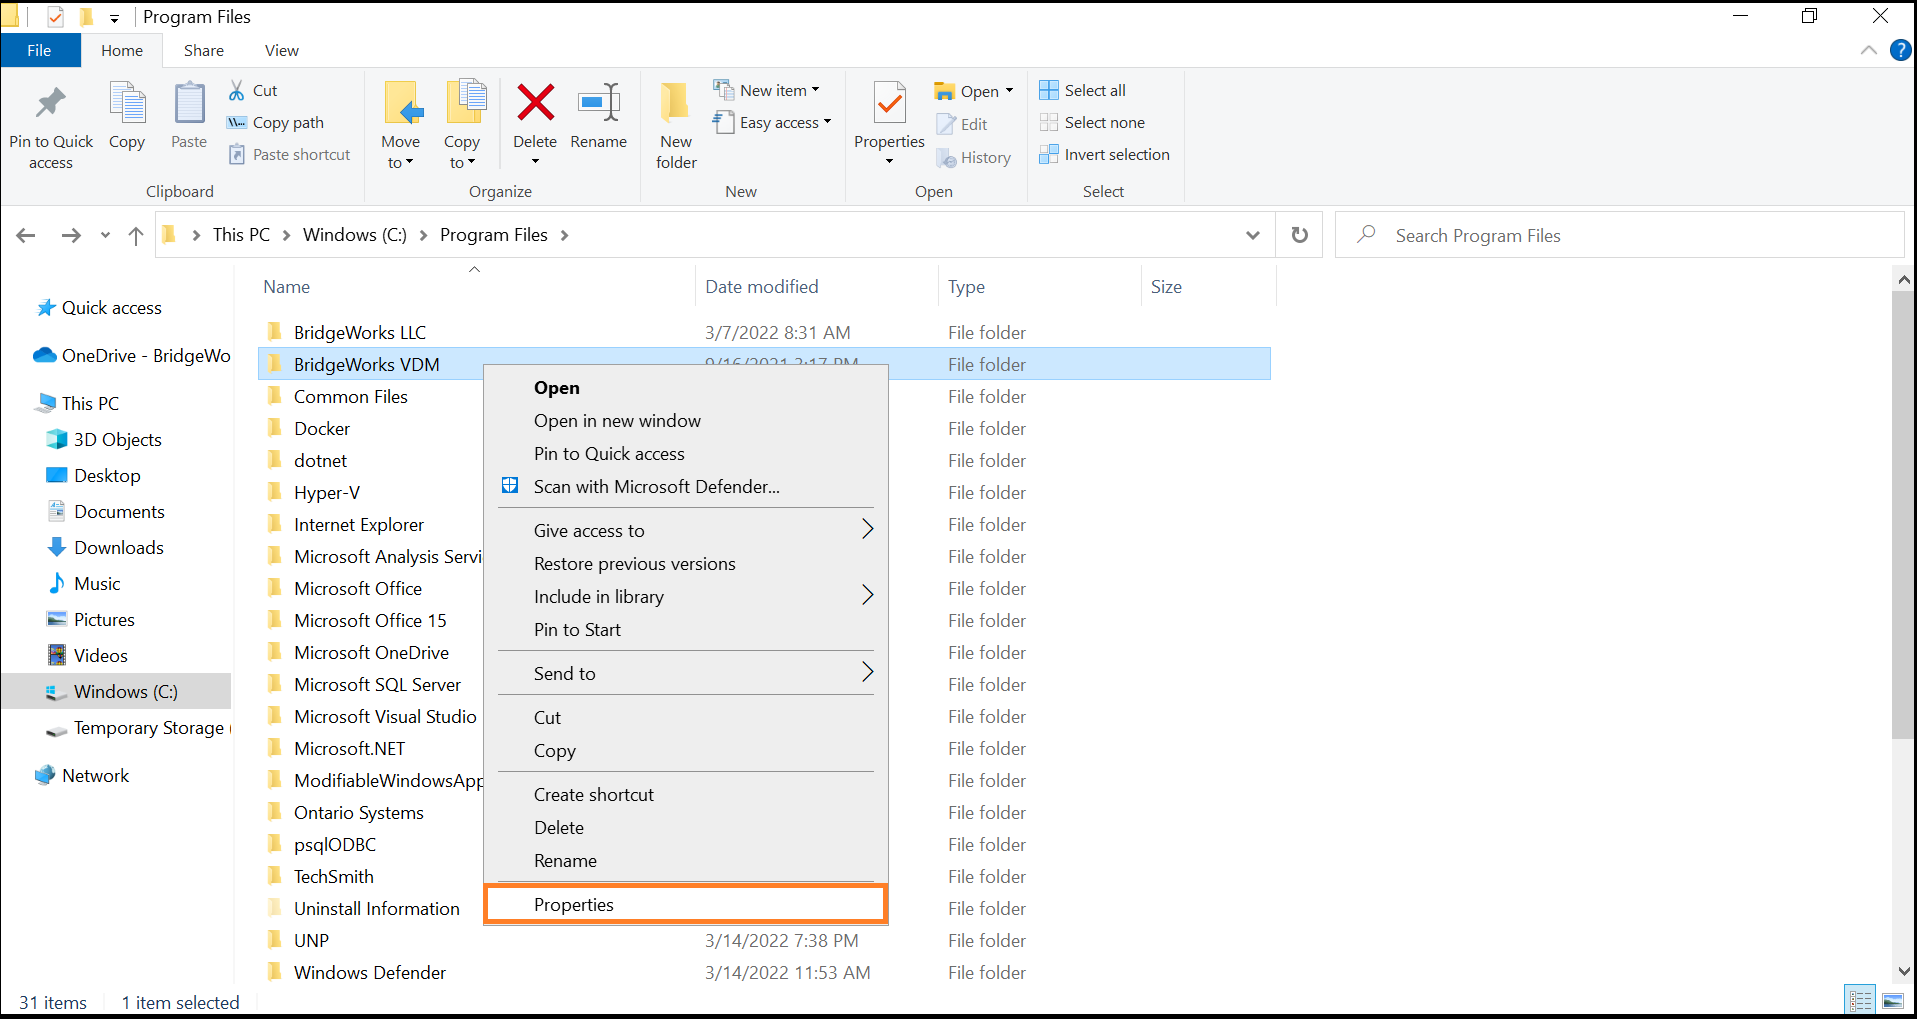This screenshot has width=1917, height=1019.
Task: Select the Microsoft OneDrive folder
Action: (371, 652)
